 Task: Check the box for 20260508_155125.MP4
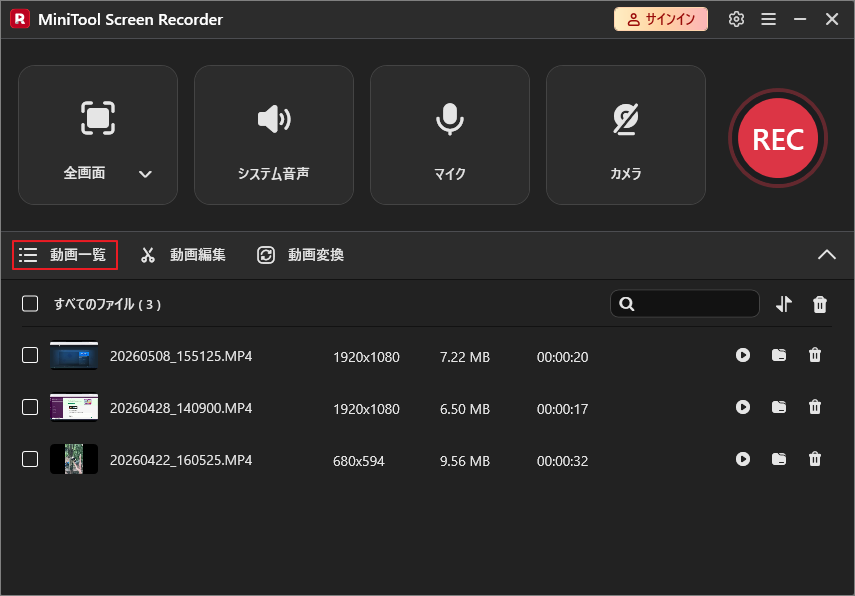point(30,356)
